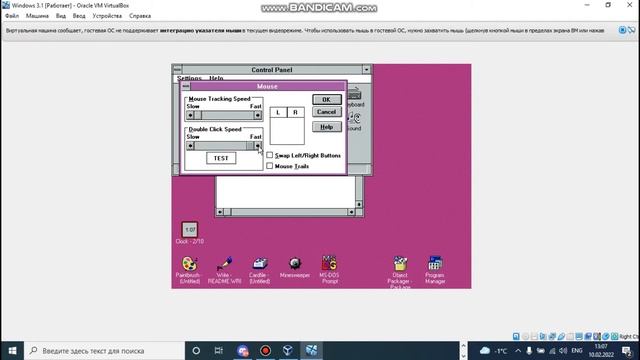The image size is (640, 360).
Task: Open the Вид menu in VirtualBox
Action: click(x=61, y=16)
